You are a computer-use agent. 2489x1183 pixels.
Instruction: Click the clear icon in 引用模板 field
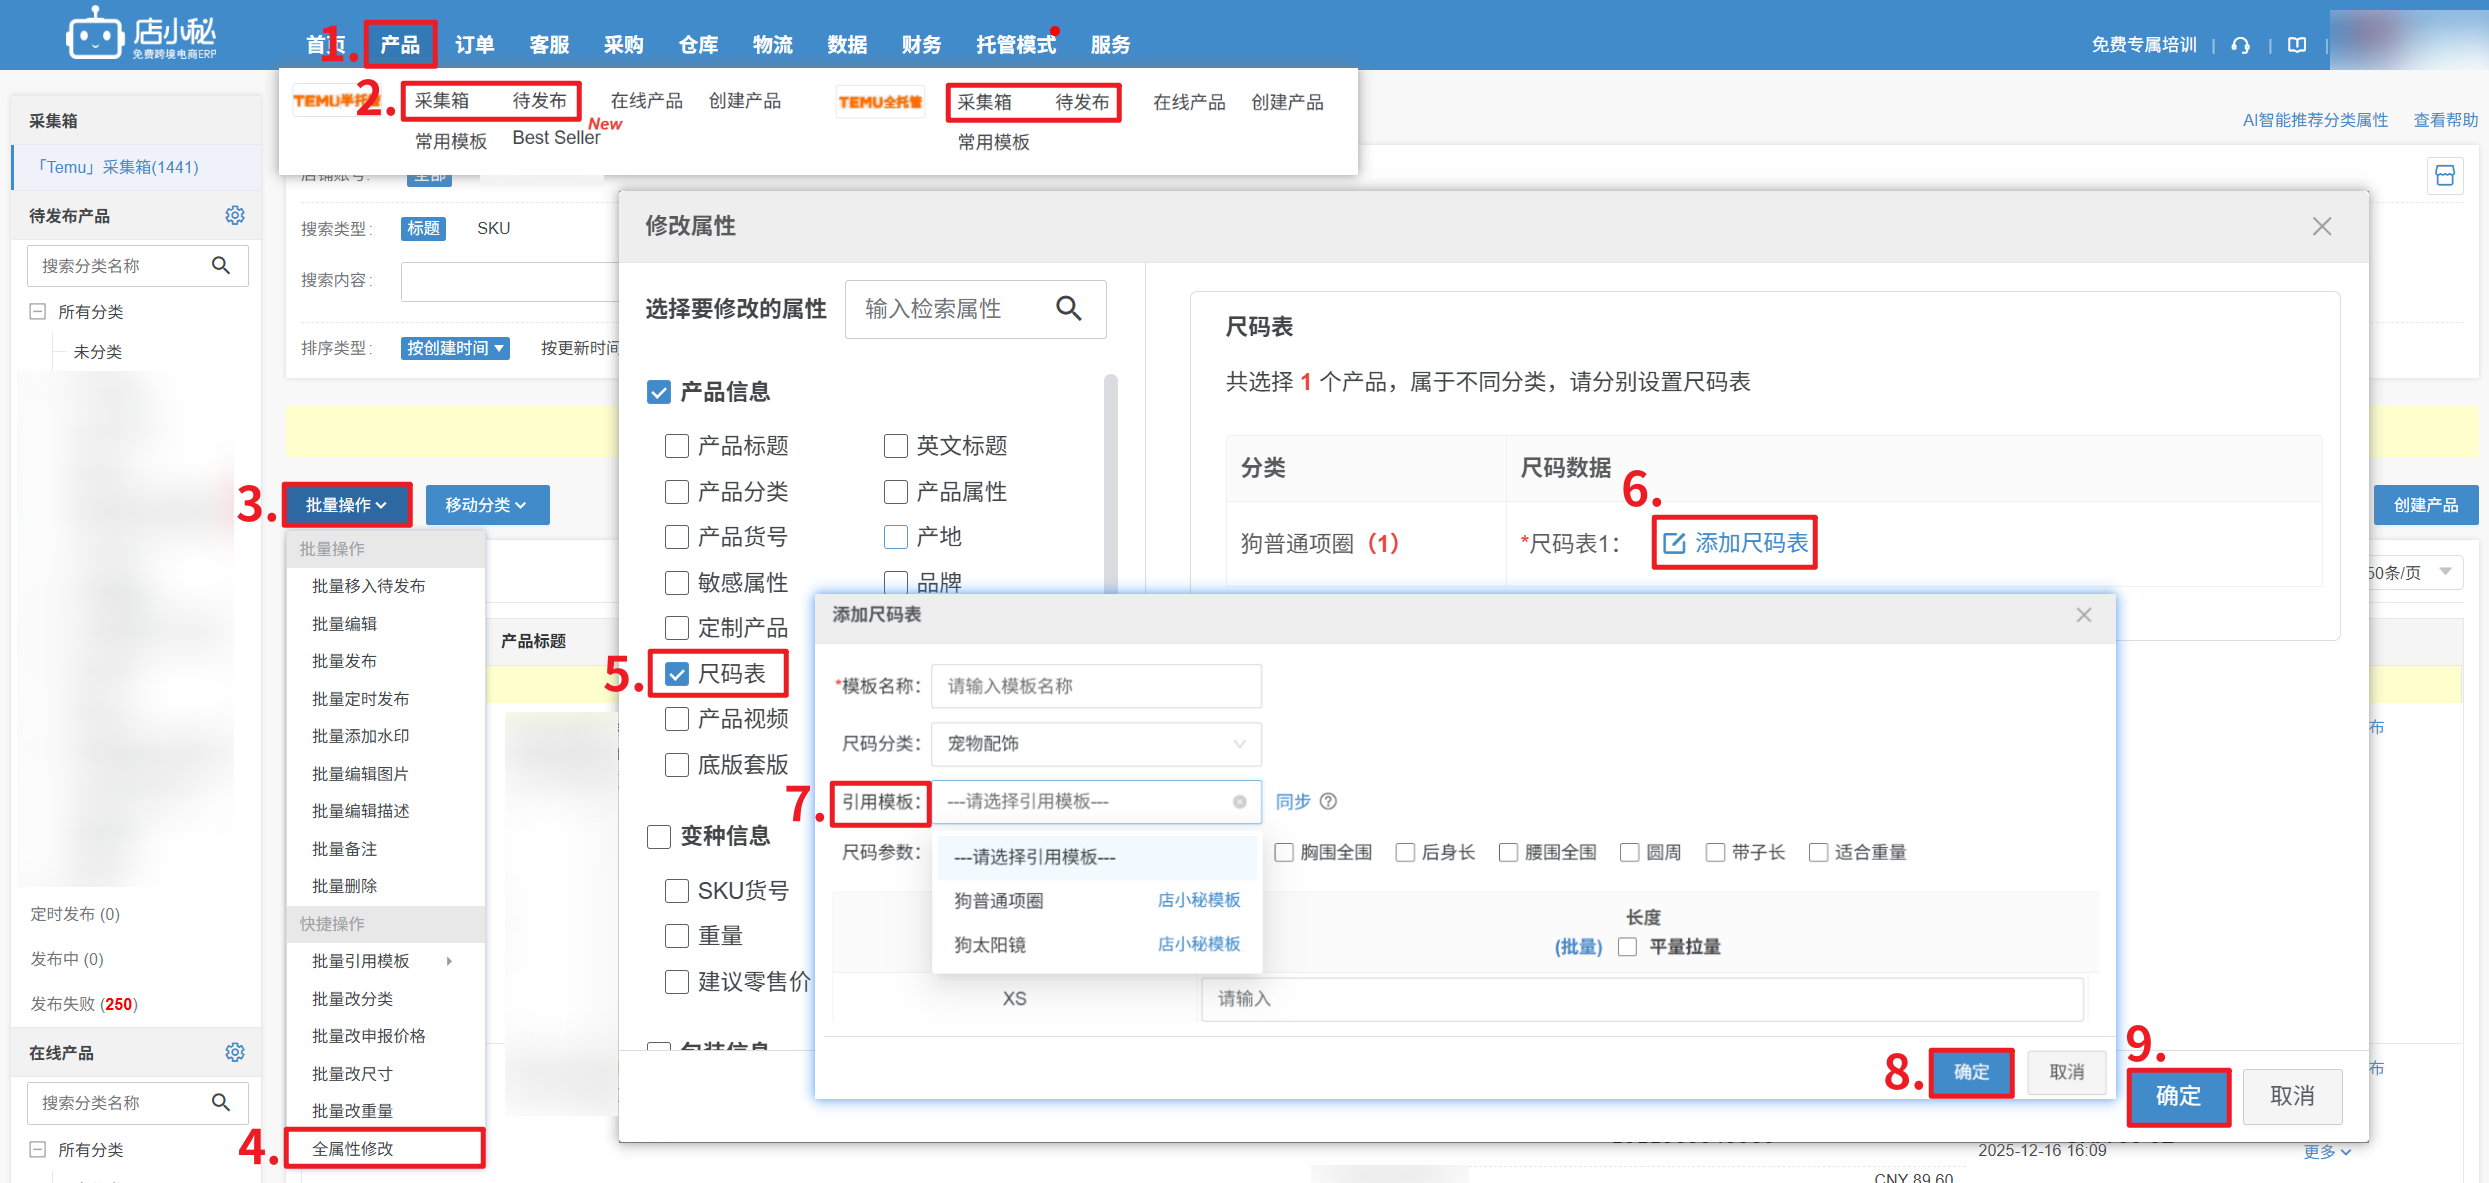(1240, 802)
